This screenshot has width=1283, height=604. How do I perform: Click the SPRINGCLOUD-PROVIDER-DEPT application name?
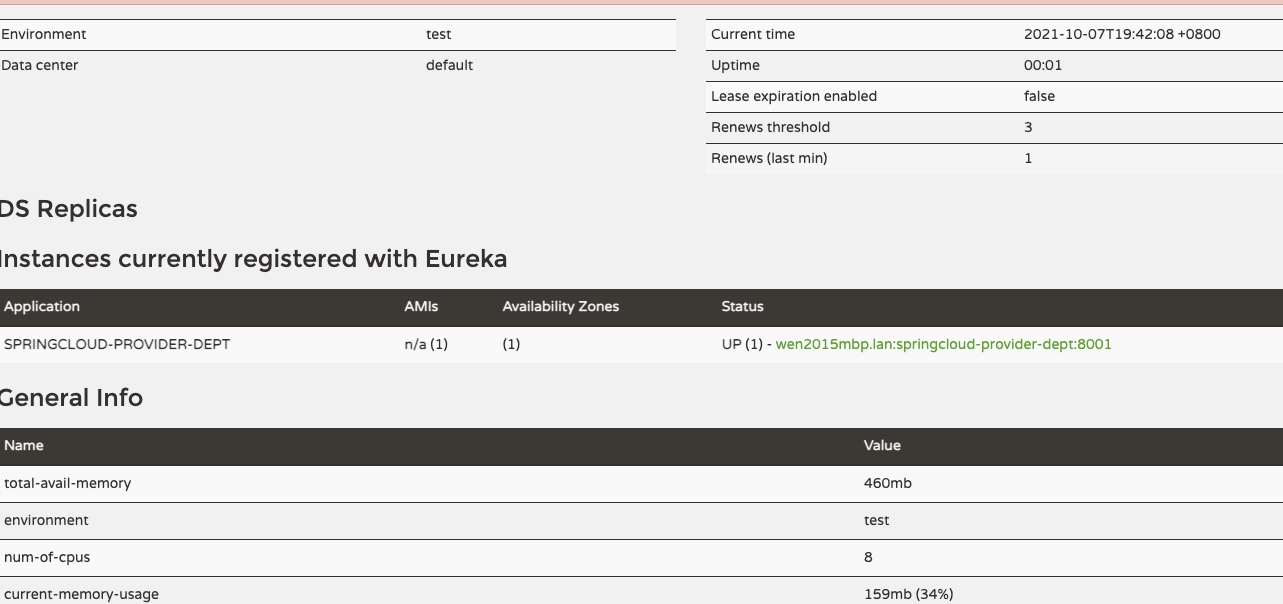[x=117, y=344]
